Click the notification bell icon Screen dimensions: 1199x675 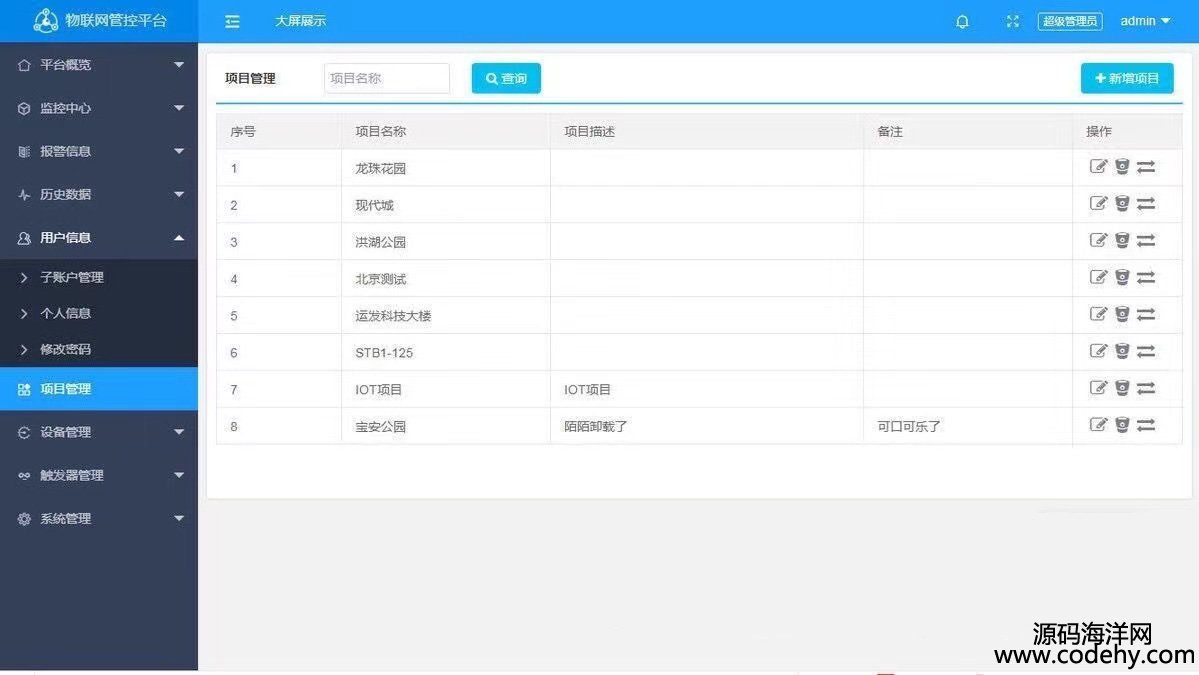[x=962, y=21]
